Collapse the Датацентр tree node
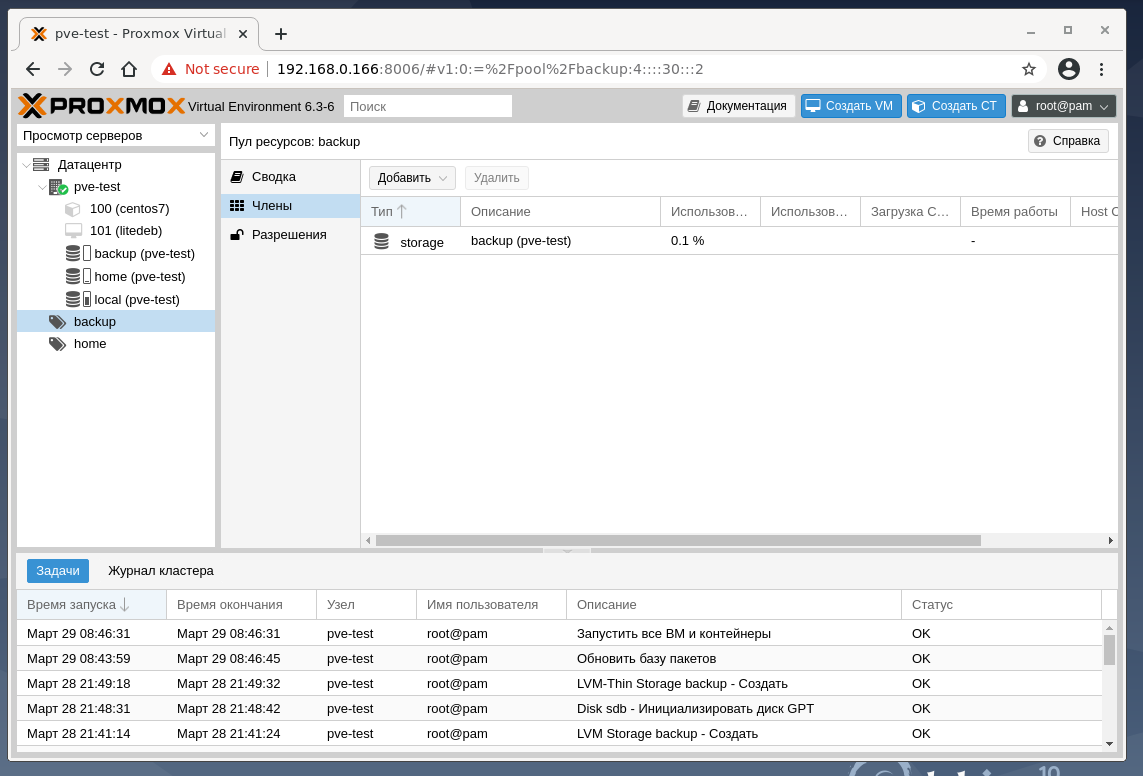The height and width of the screenshot is (776, 1143). [x=25, y=165]
